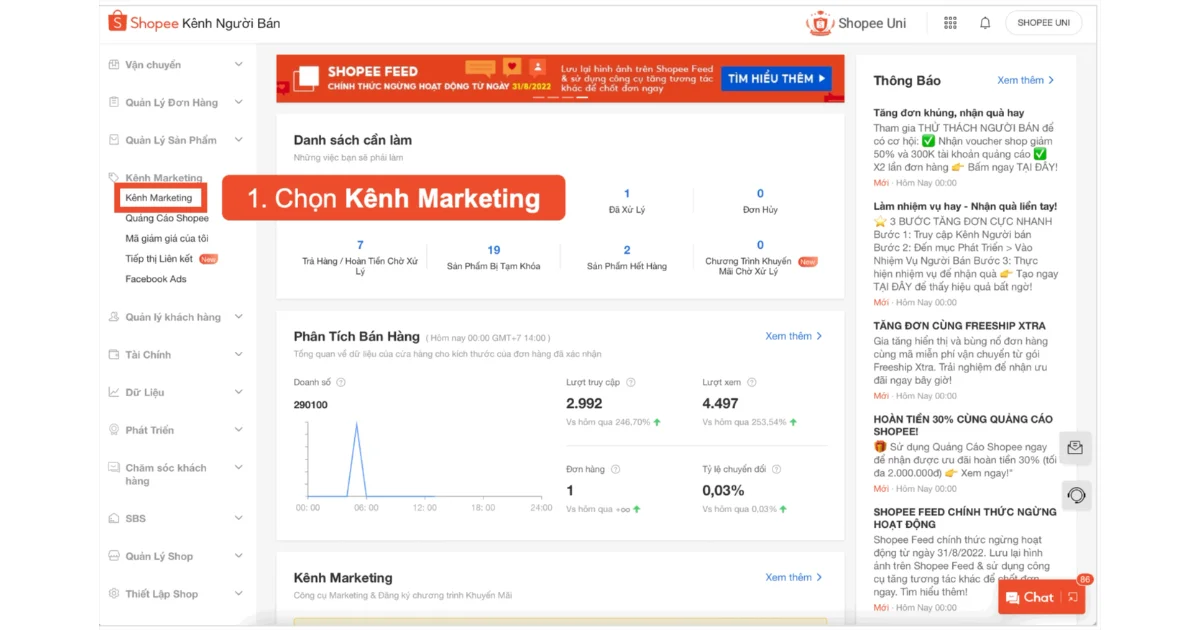Open Sản Phẩm Bị Tạm Khóa count 19
Viewport: 1200px width, 630px height.
(494, 258)
